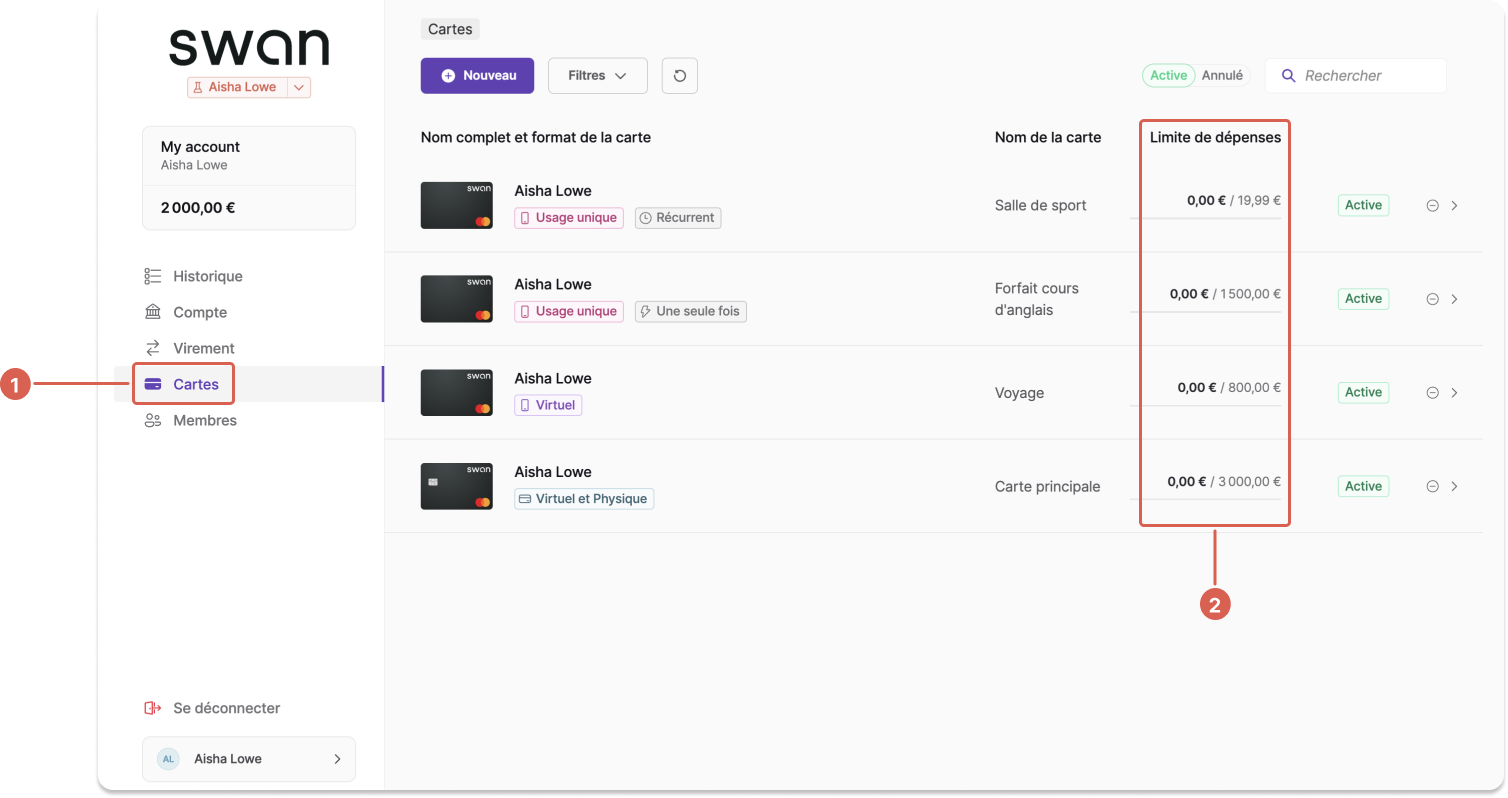This screenshot has height=798, width=1508.
Task: Open Voyage card details chevron
Action: coord(1454,393)
